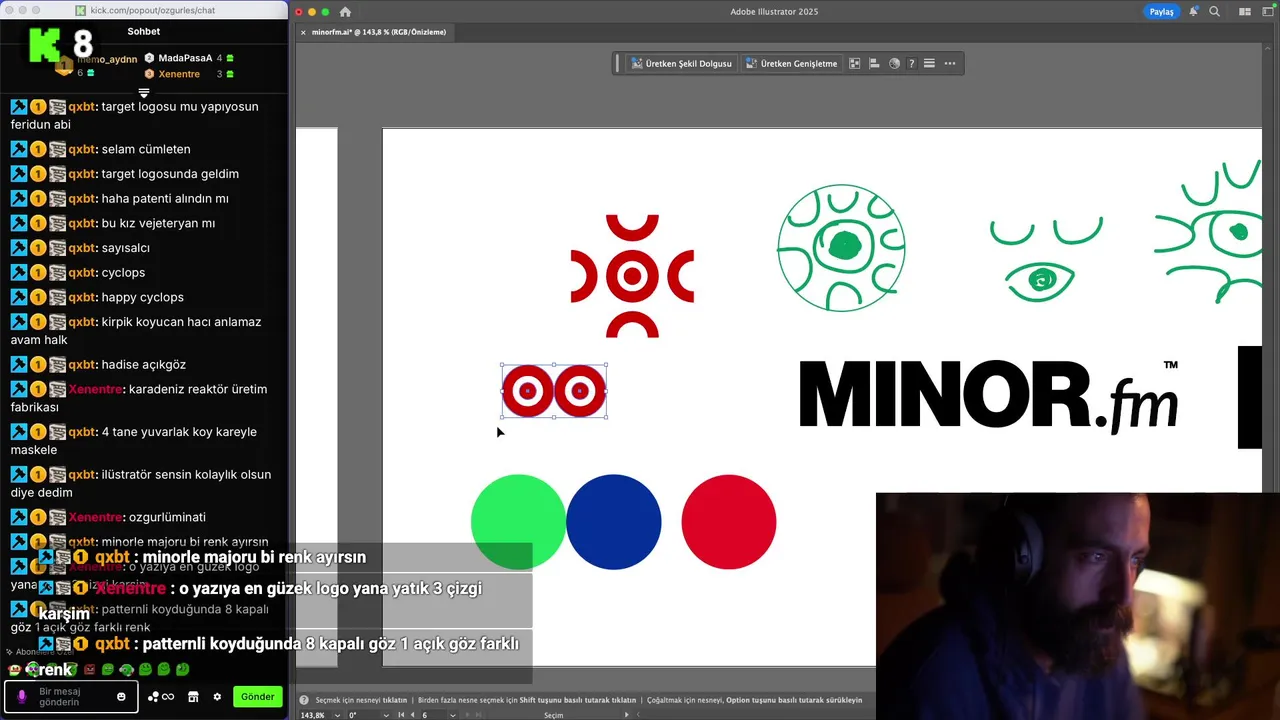Click the status bar play arrow after Seçim
This screenshot has height=720, width=1280.
(x=627, y=715)
